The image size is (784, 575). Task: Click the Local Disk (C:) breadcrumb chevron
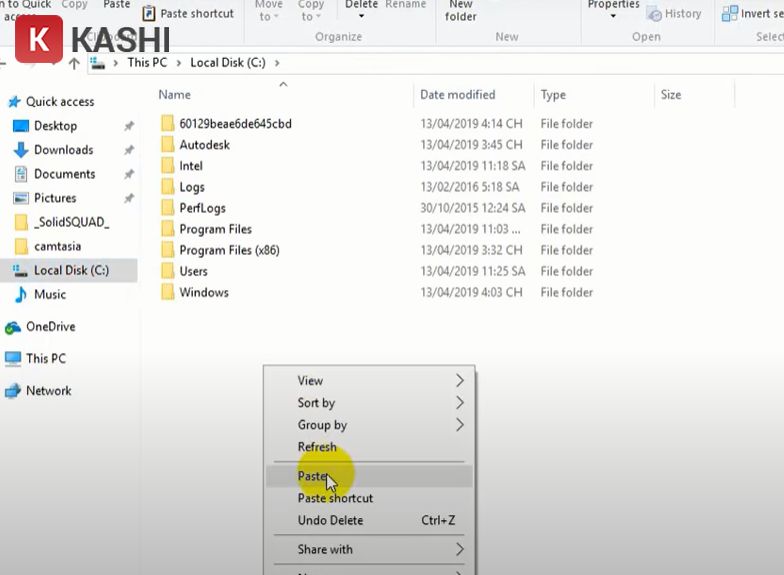point(277,63)
